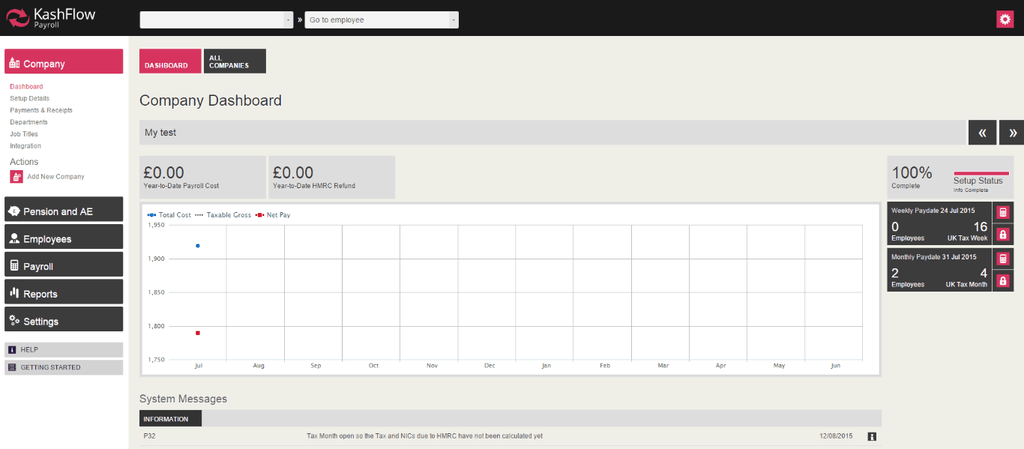This screenshot has height=449, width=1024.
Task: Open the company selector dropdown
Action: point(216,19)
